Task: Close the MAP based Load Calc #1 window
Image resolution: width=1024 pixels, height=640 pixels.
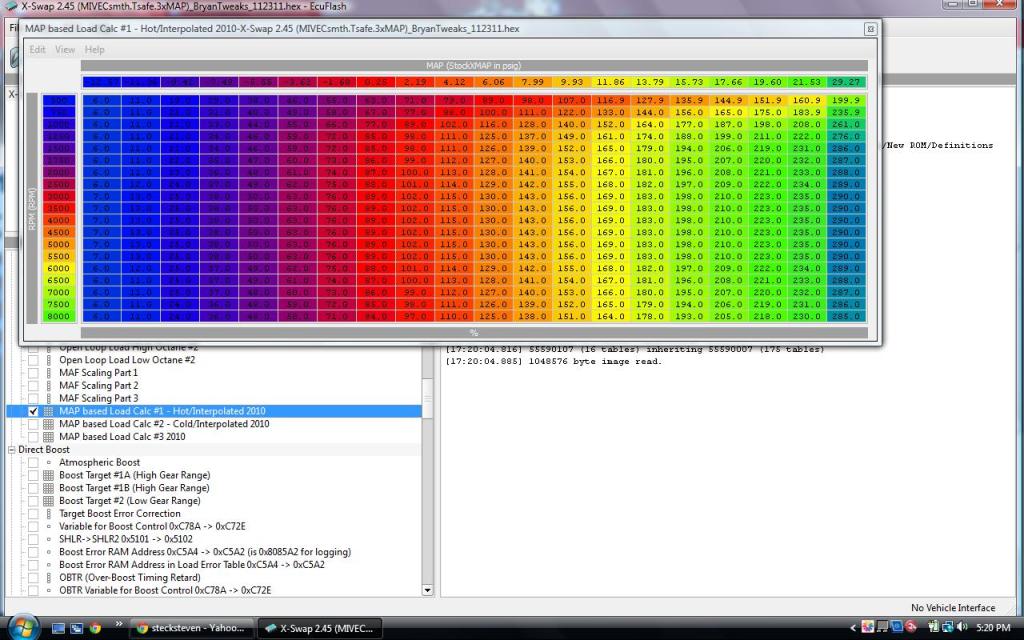Action: click(x=870, y=29)
